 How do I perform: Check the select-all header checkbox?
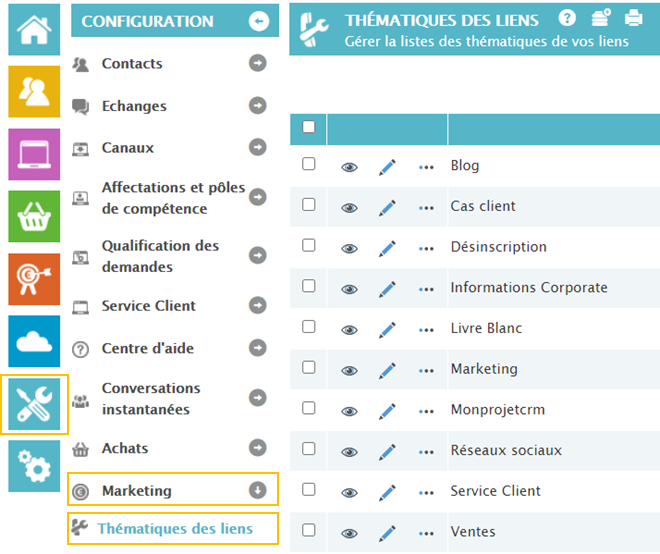[309, 127]
